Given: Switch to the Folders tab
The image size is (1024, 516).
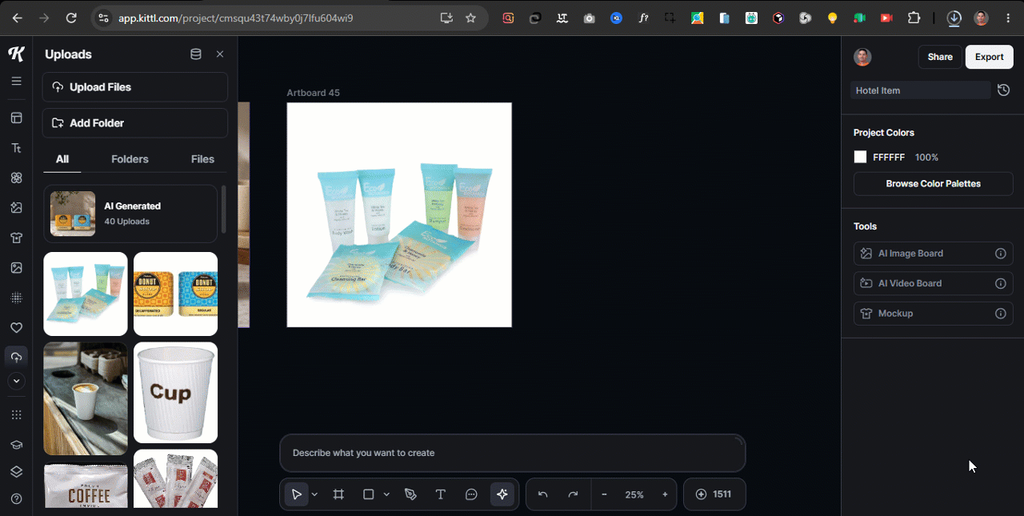Looking at the screenshot, I should (130, 159).
